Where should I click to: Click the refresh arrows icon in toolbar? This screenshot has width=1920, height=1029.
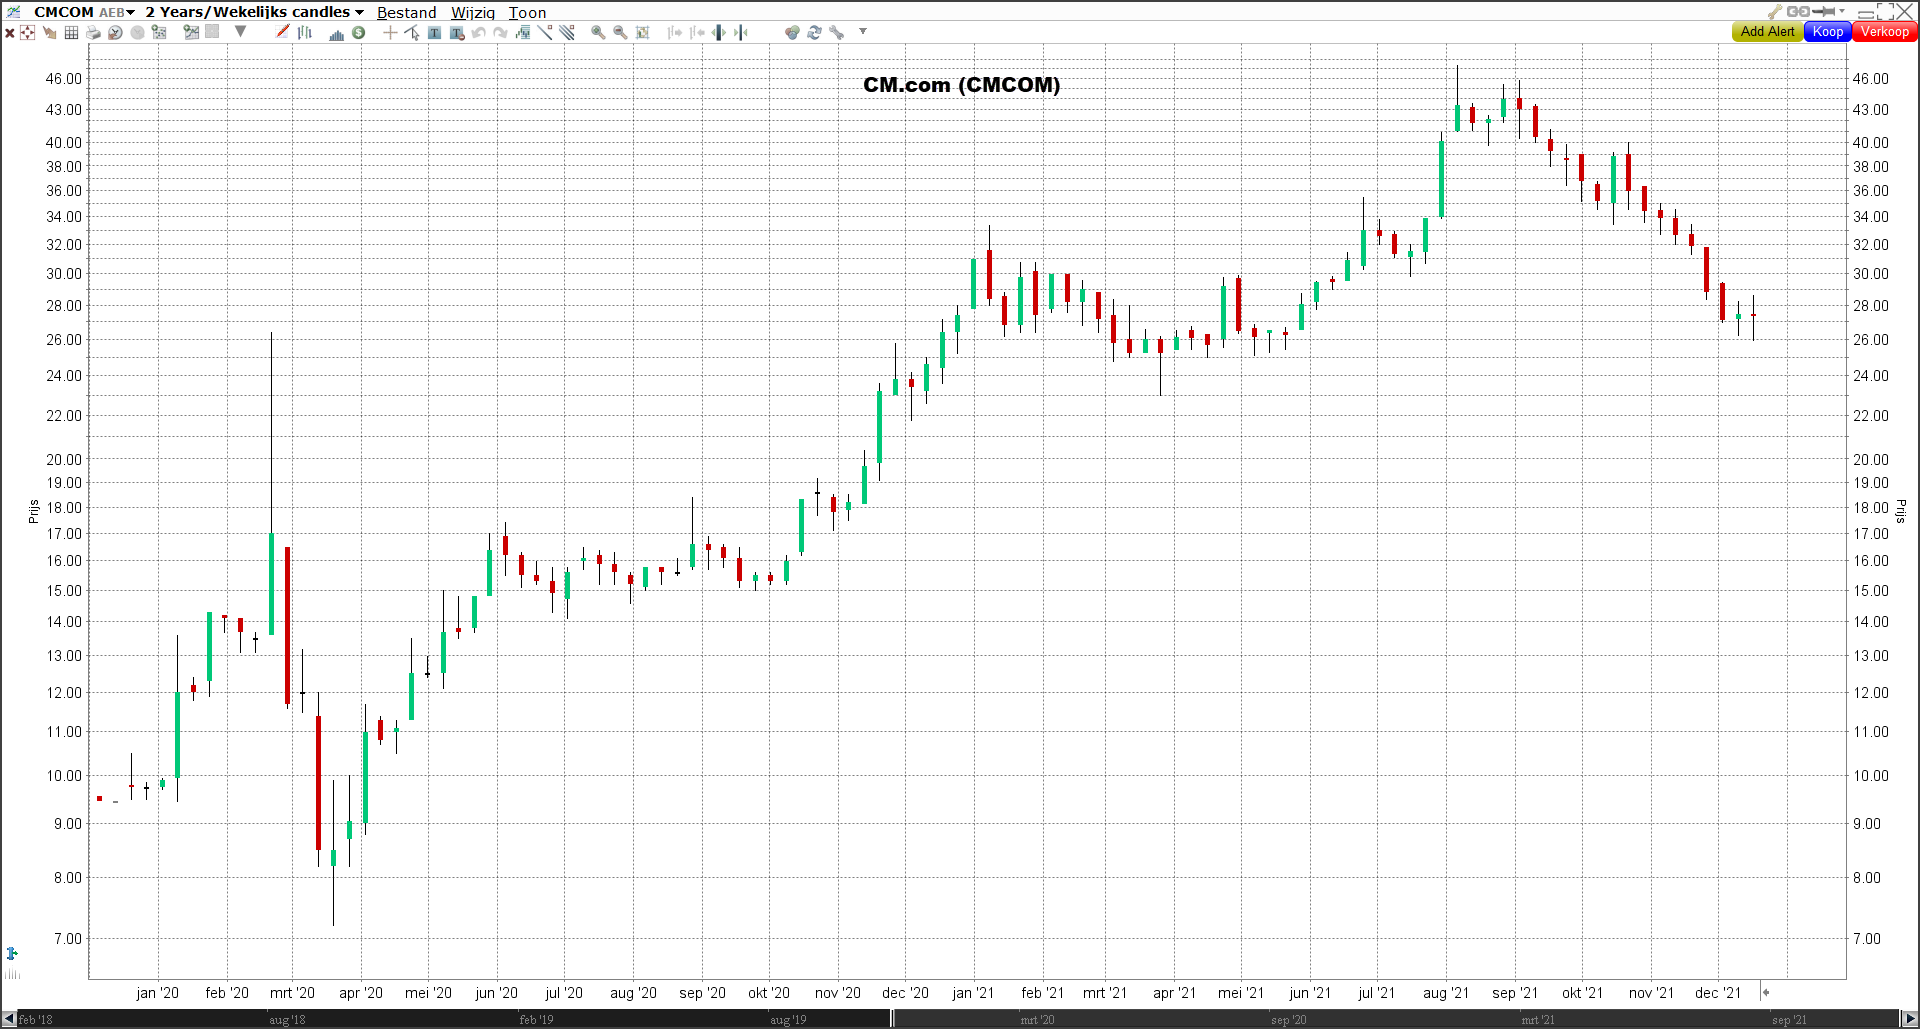pos(814,33)
